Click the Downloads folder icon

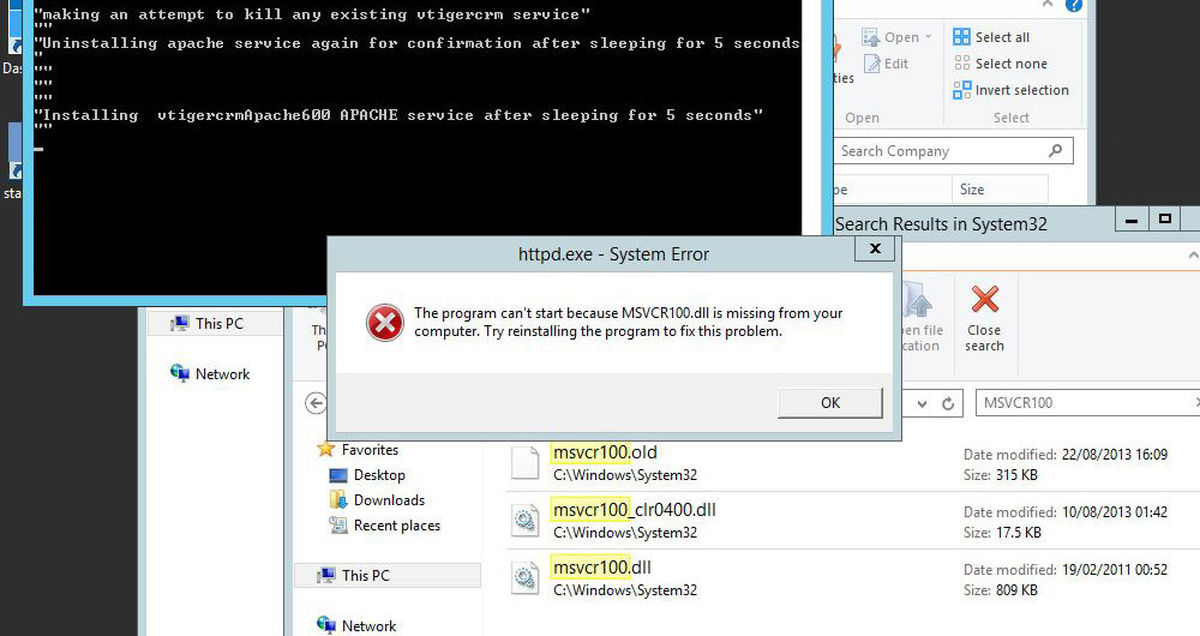tap(338, 500)
